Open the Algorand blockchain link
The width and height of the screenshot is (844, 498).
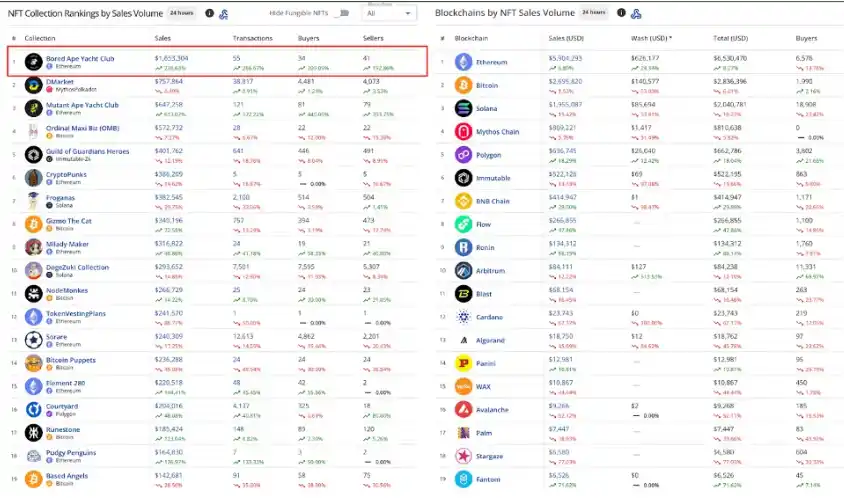[x=490, y=340]
